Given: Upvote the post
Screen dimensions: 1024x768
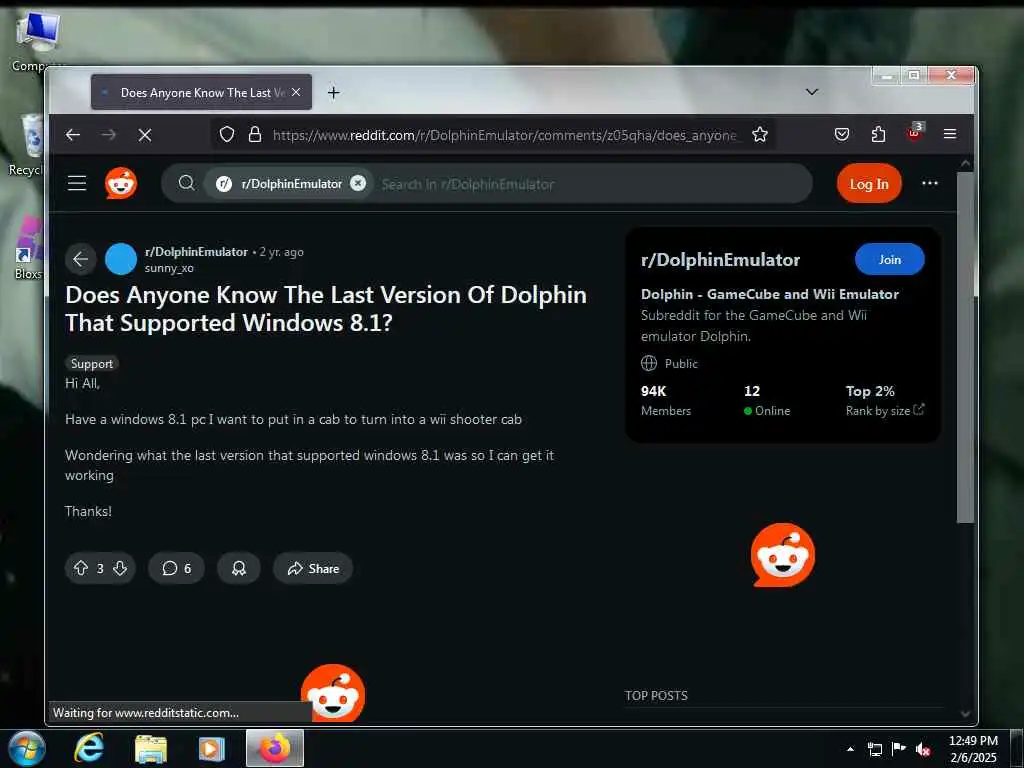Looking at the screenshot, I should pyautogui.click(x=80, y=568).
